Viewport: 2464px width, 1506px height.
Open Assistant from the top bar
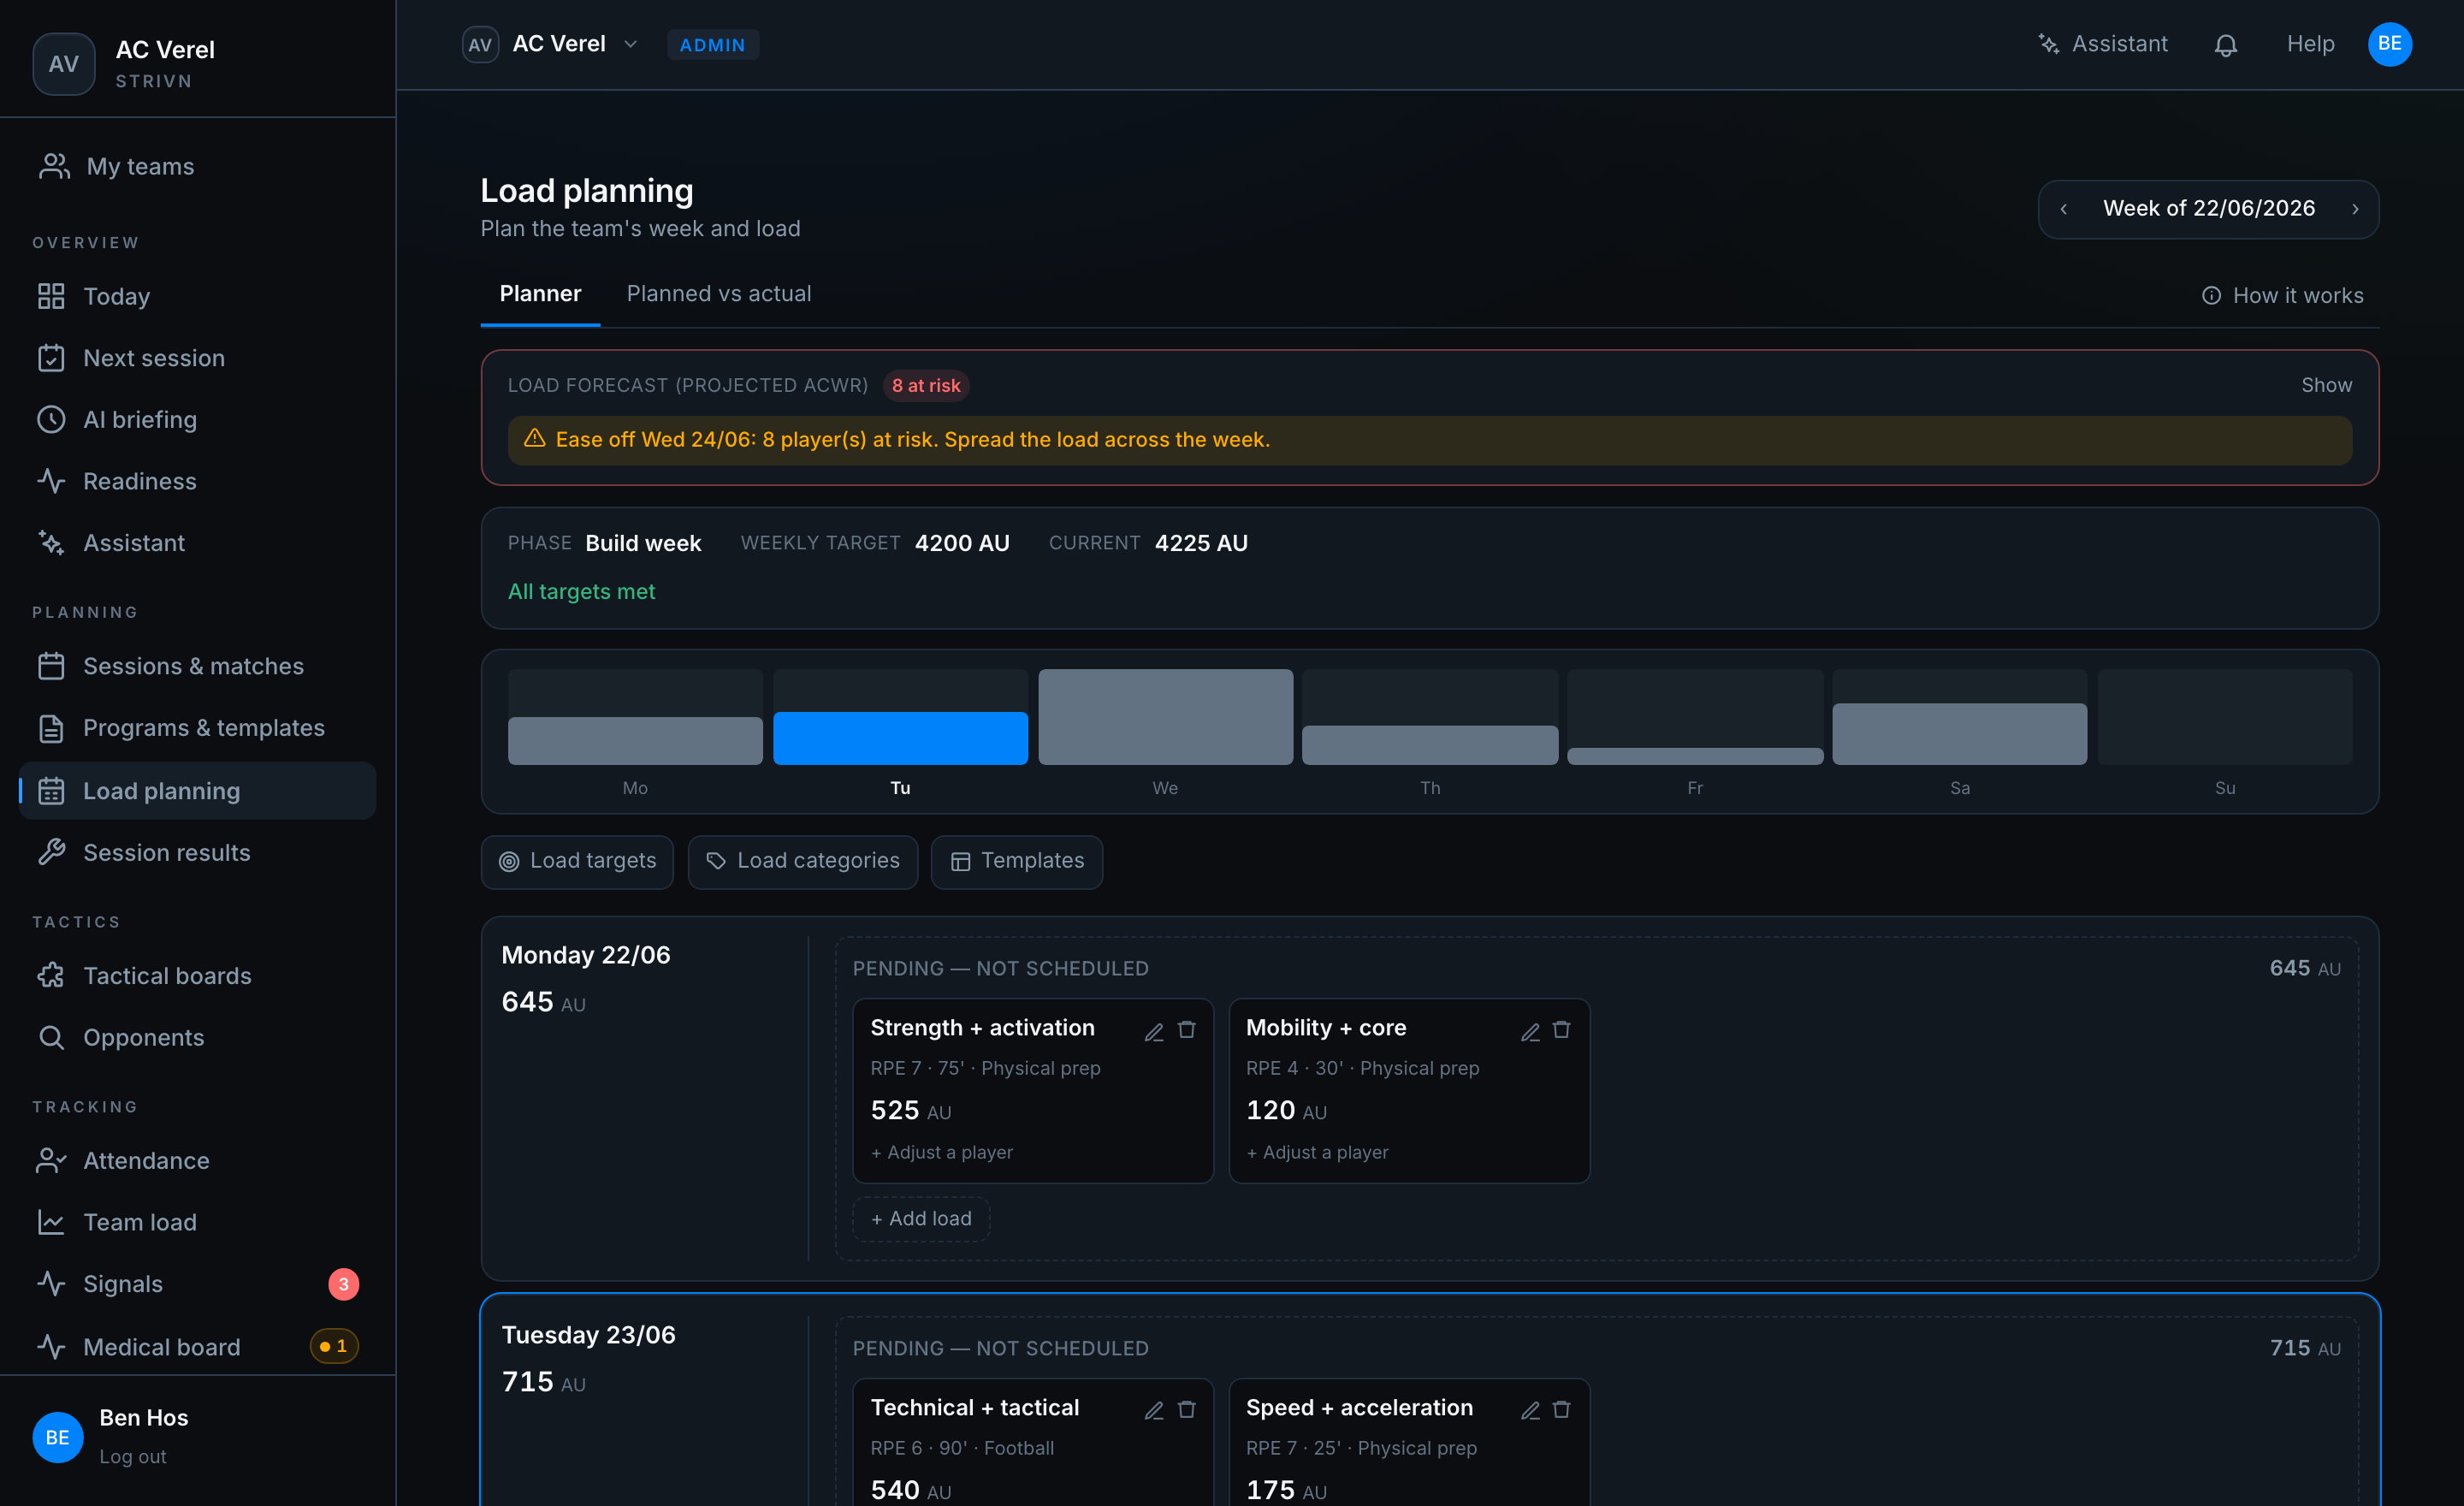pos(2102,44)
